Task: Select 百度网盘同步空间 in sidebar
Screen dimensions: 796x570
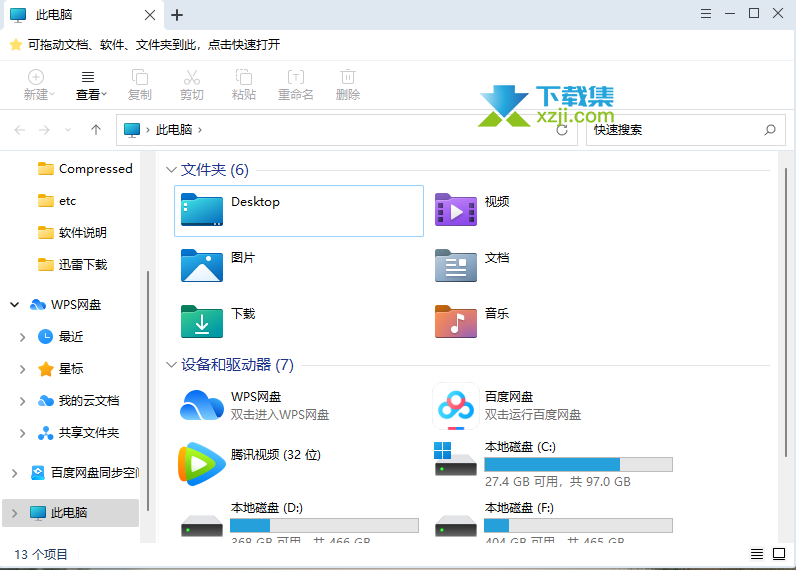Action: [x=84, y=473]
